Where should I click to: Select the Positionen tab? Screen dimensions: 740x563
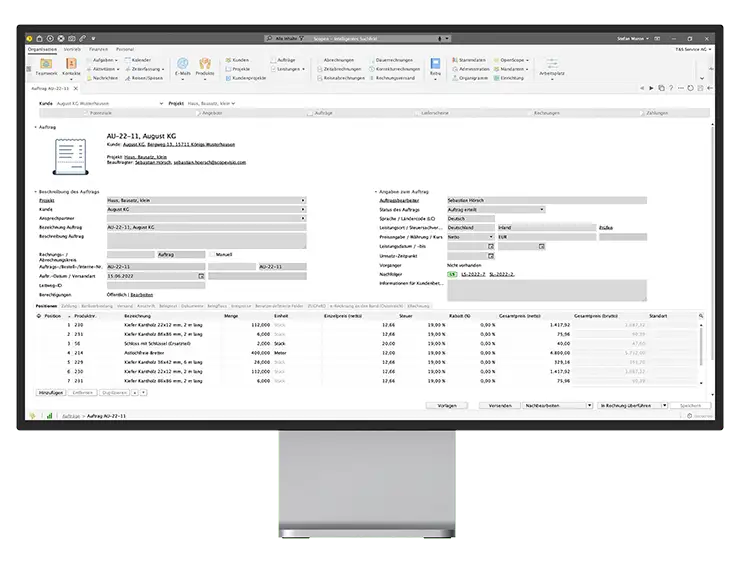click(46, 306)
